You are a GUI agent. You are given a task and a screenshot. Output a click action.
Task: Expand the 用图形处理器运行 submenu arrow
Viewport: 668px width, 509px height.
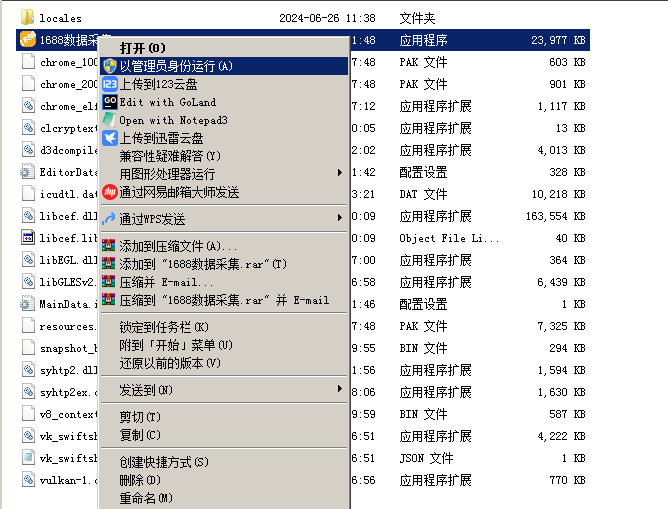coord(340,174)
